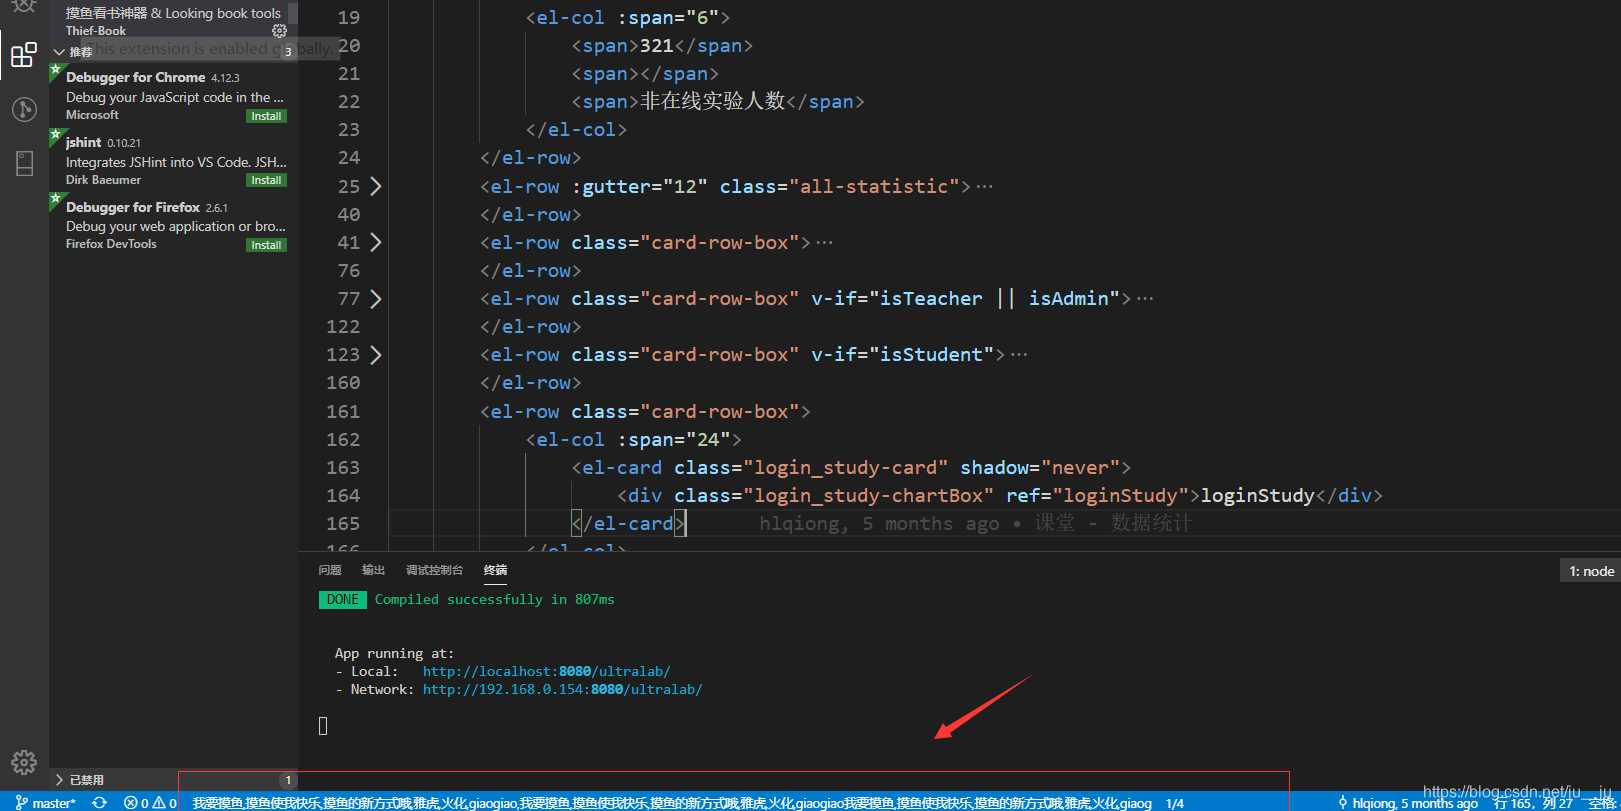The width and height of the screenshot is (1621, 811).
Task: Open the Manage gear in activity bar
Action: (24, 763)
